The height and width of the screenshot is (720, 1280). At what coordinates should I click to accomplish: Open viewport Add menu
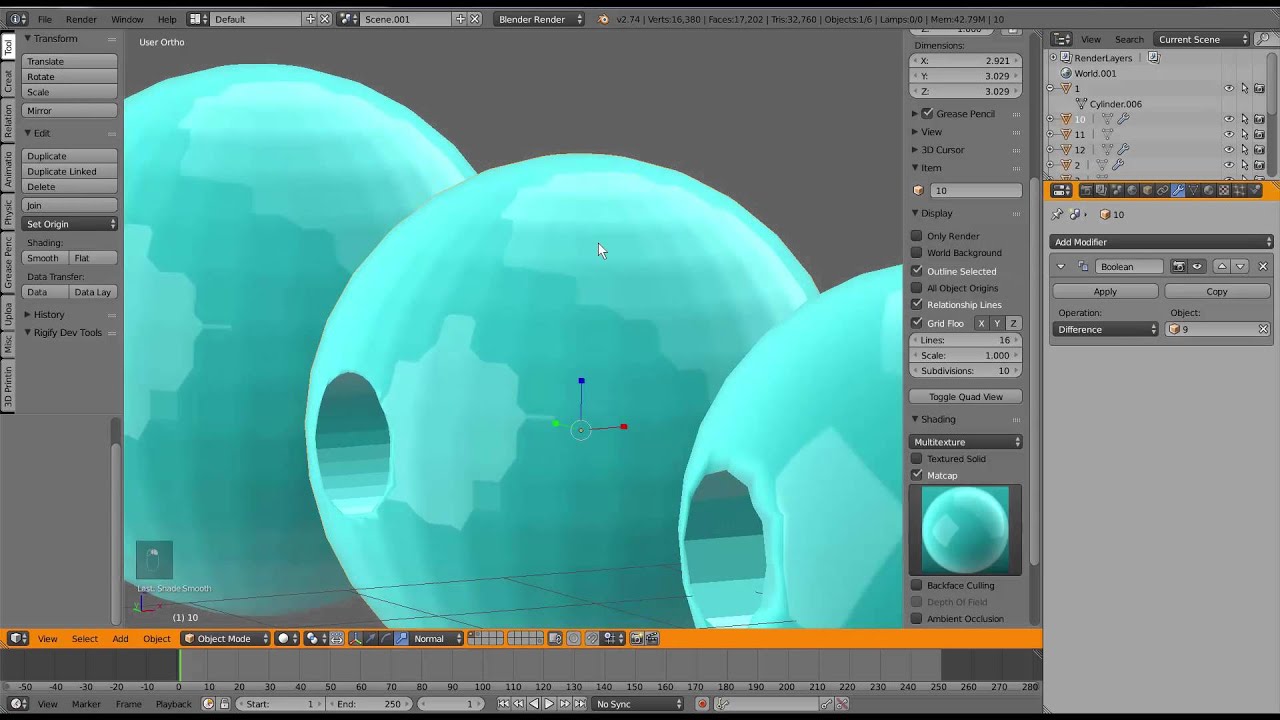click(x=120, y=638)
